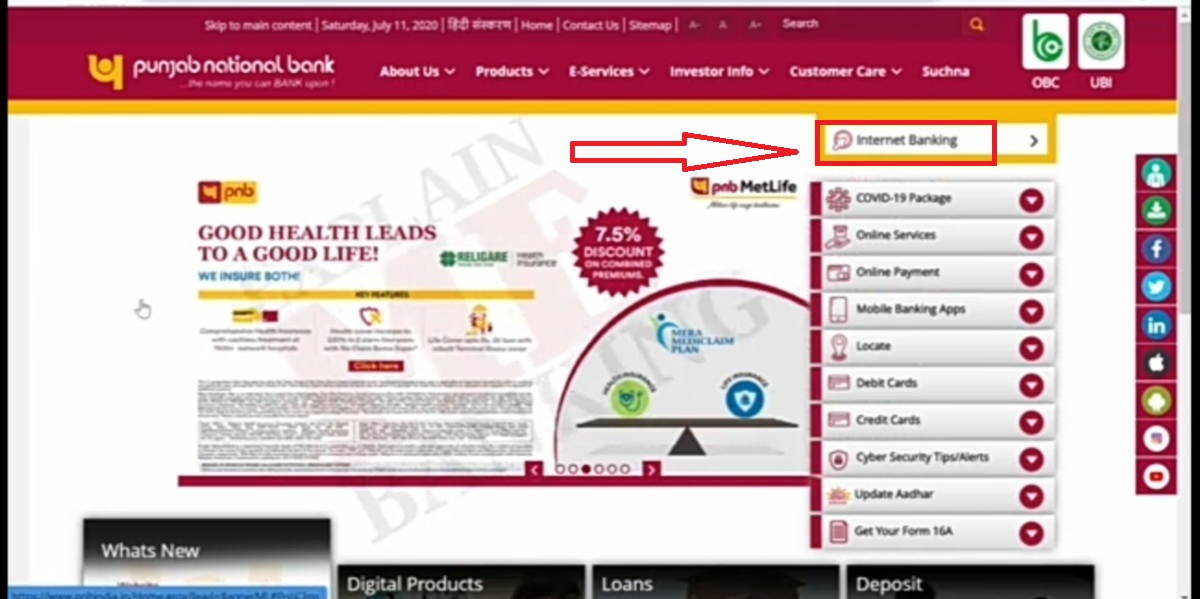Open the E-Services menu
Screen dimensions: 1200x599
click(x=608, y=72)
